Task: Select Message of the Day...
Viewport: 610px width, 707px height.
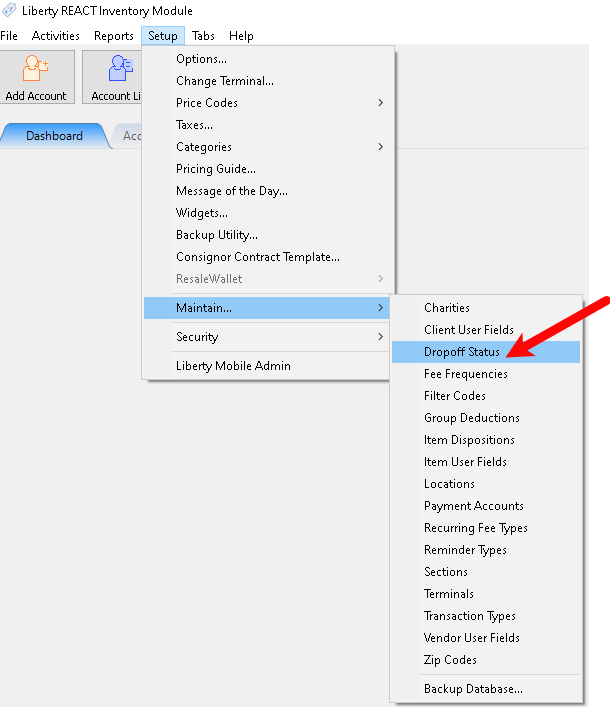Action: click(268, 191)
